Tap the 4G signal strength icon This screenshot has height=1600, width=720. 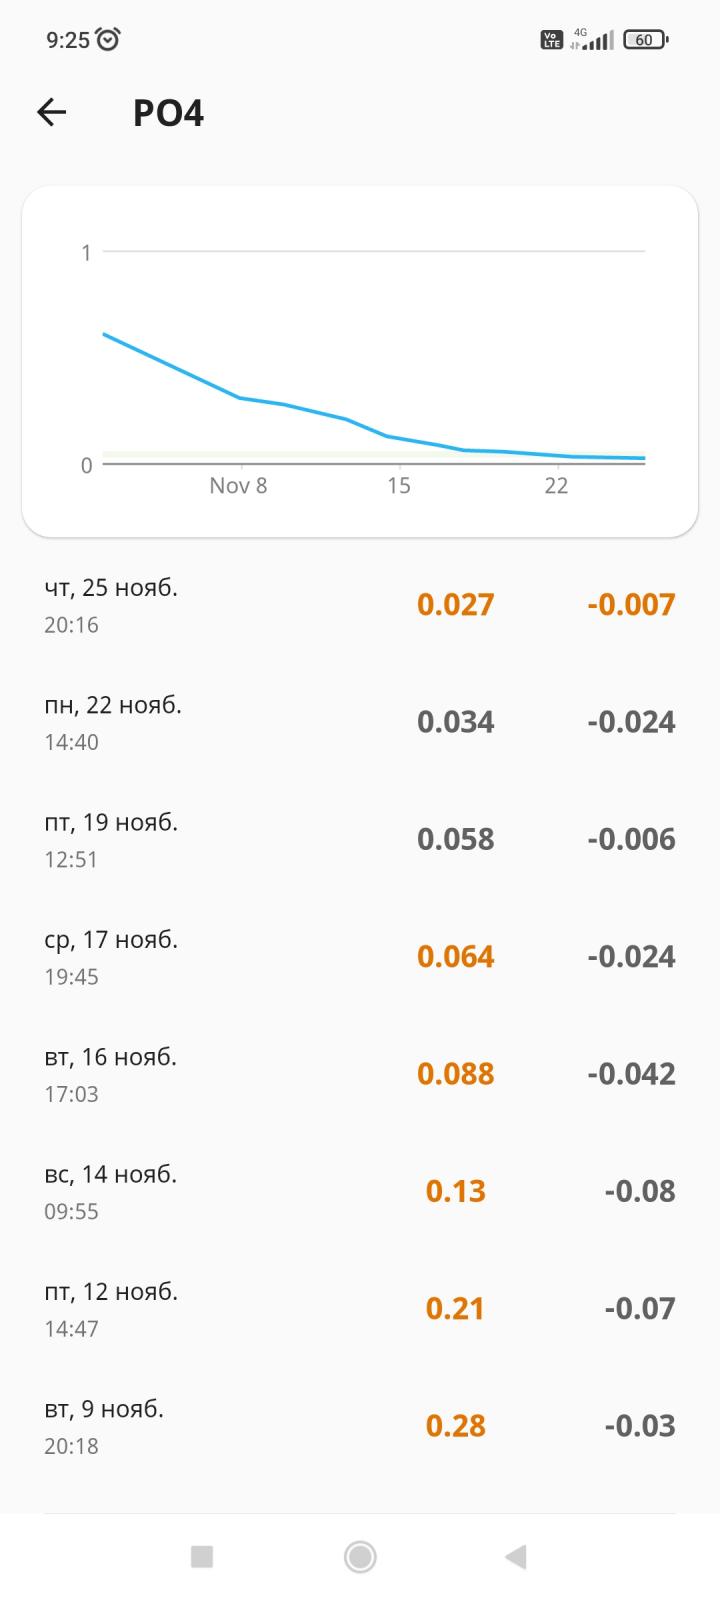[x=593, y=40]
